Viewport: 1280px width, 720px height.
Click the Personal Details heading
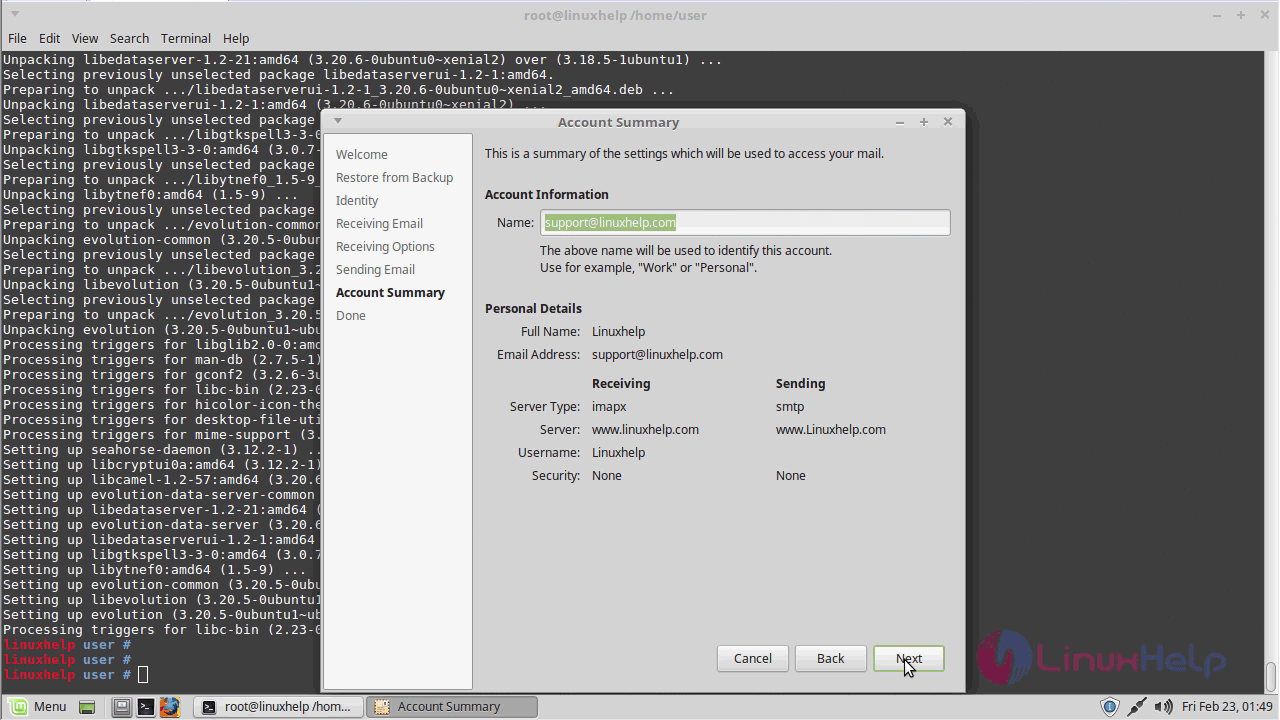pyautogui.click(x=533, y=308)
